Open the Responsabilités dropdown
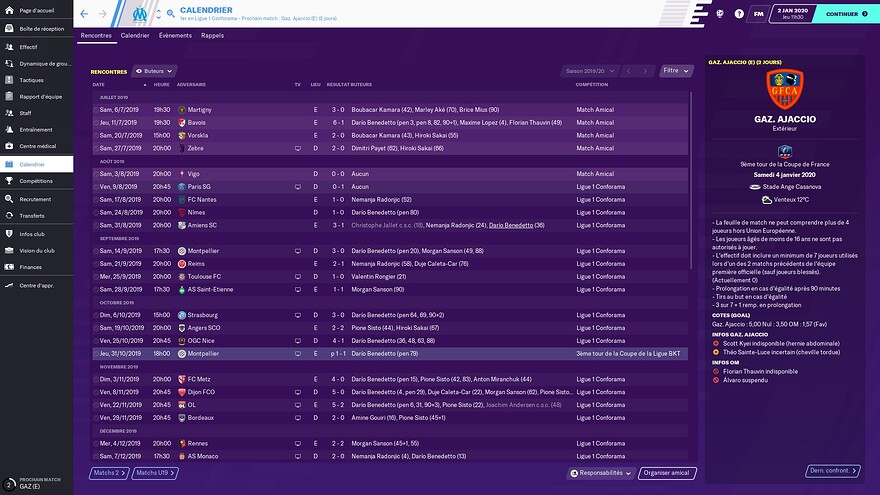The height and width of the screenshot is (495, 880). tap(601, 472)
